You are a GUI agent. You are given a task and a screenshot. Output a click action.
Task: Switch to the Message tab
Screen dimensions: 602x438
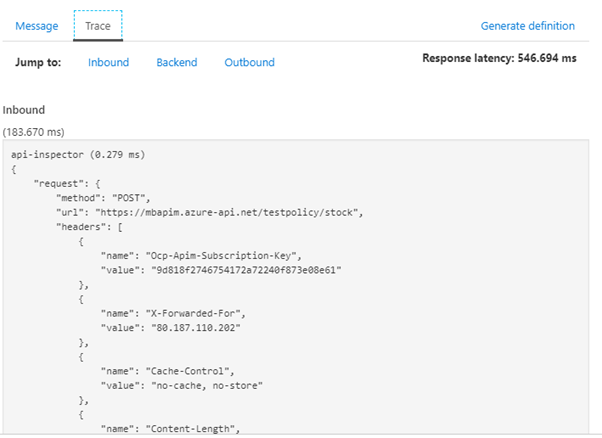(x=37, y=26)
